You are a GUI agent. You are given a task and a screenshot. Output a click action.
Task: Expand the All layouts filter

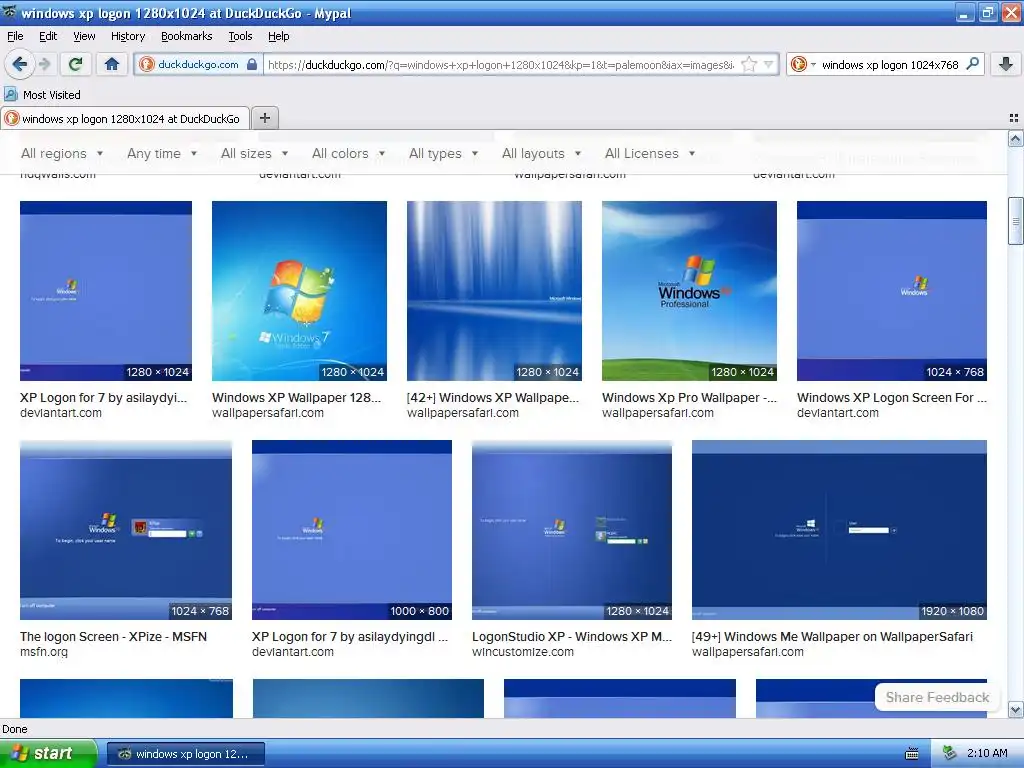tap(541, 153)
